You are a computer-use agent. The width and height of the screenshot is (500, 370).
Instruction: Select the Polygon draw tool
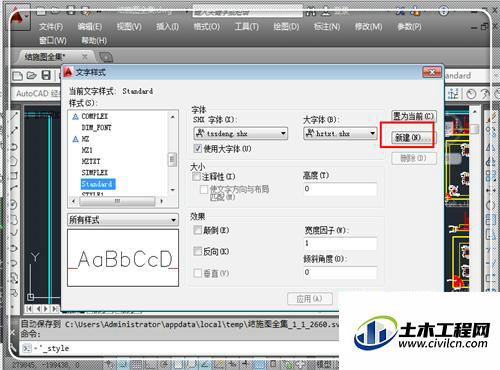(x=14, y=161)
